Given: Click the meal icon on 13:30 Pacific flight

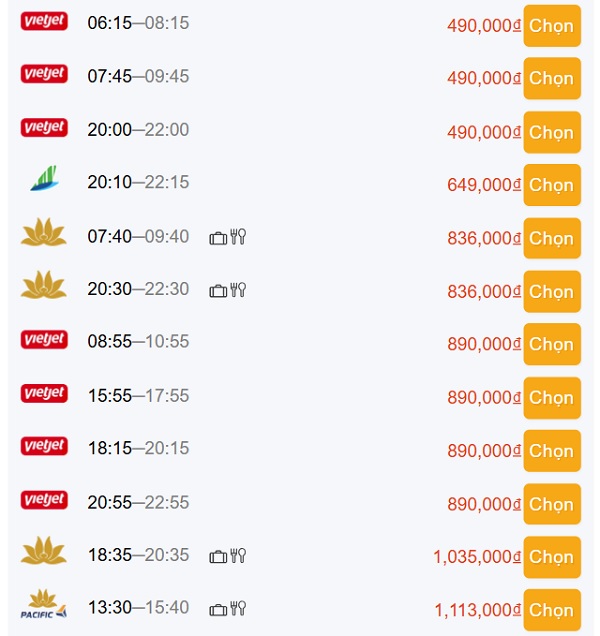Looking at the screenshot, I should 238,609.
